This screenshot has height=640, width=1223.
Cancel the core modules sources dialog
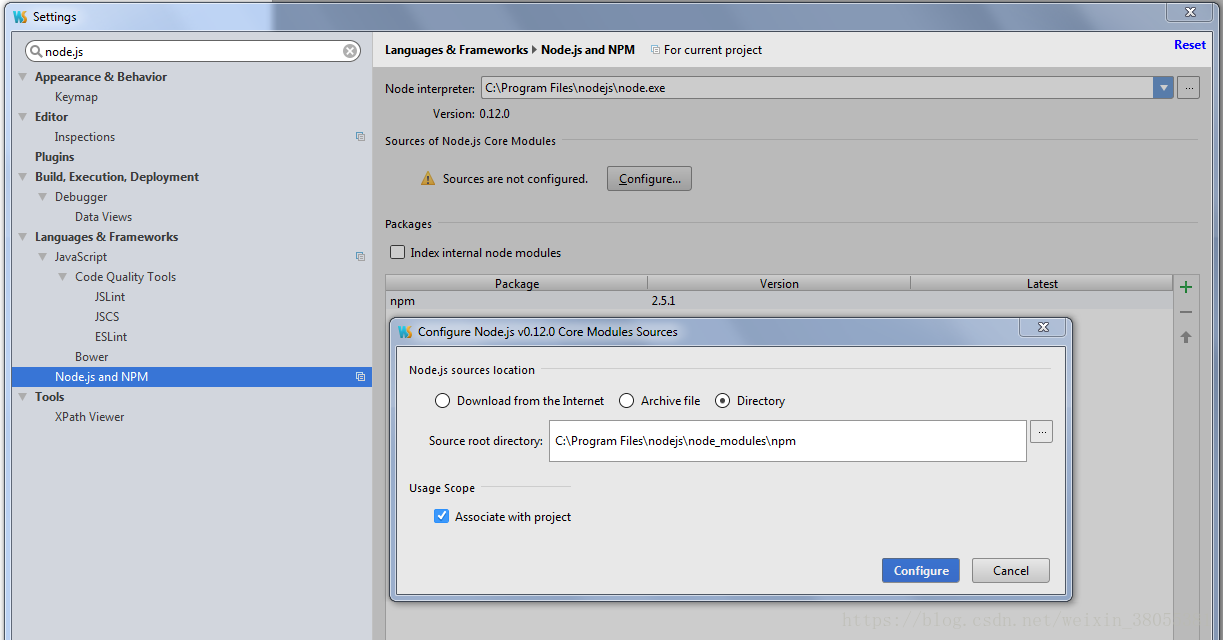click(1011, 571)
